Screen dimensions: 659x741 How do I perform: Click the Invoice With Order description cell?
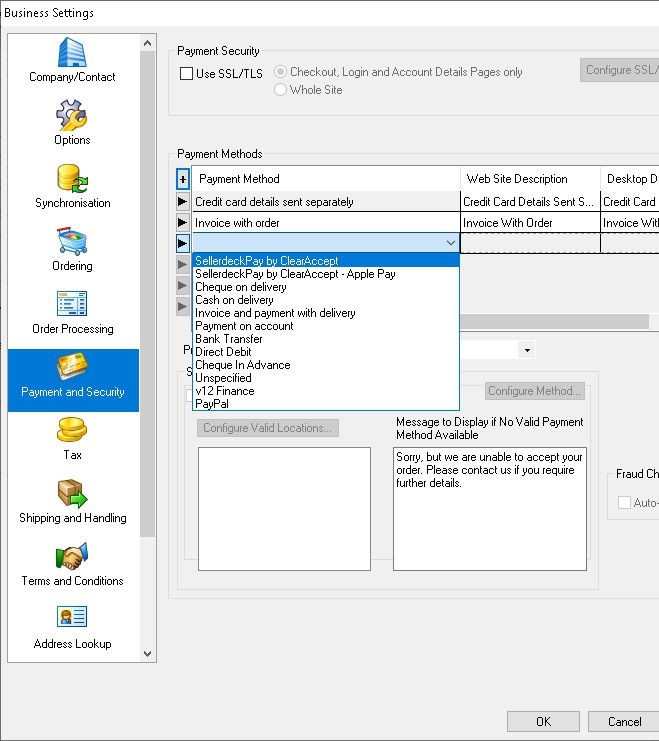[530, 223]
